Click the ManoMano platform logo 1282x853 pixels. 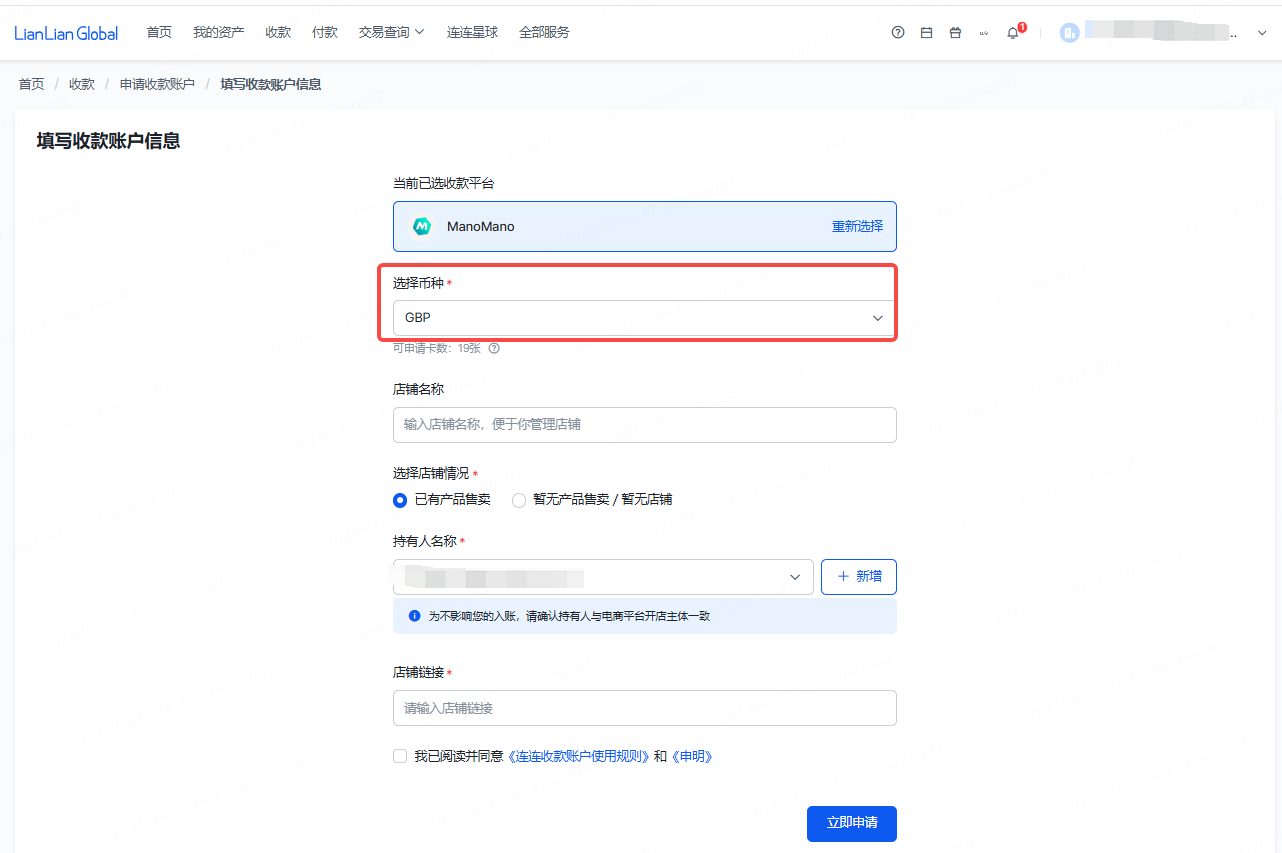pos(422,226)
